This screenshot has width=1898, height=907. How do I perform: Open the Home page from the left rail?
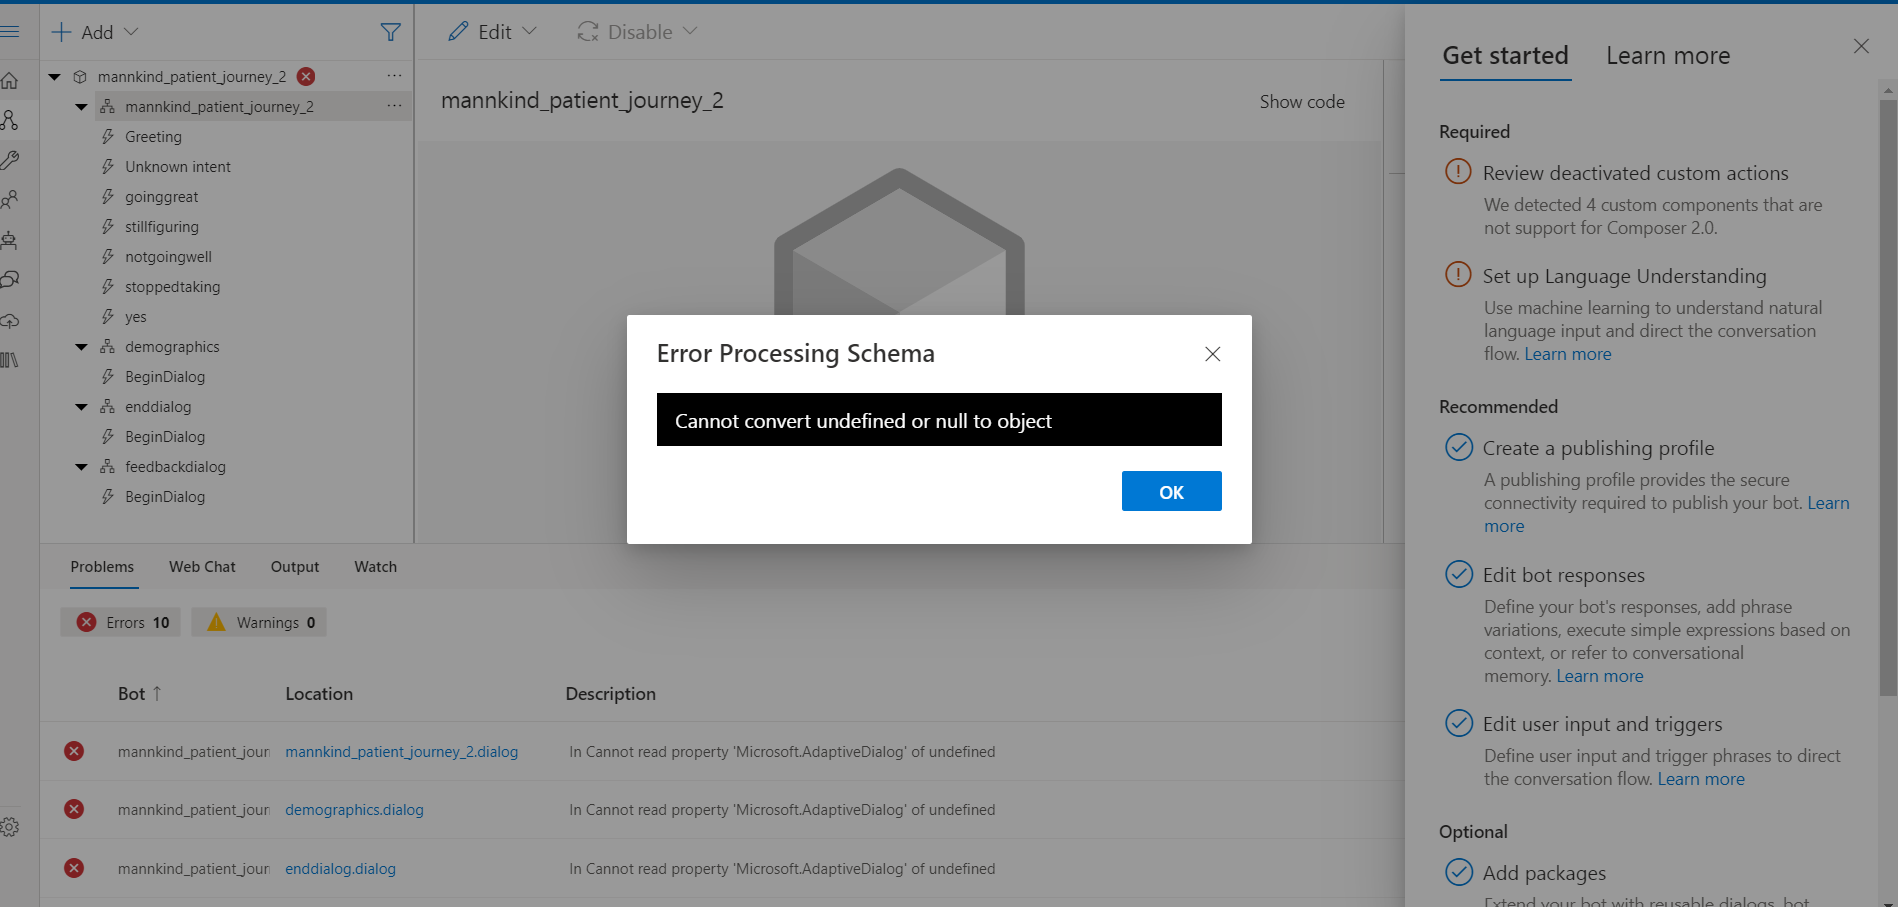point(10,79)
